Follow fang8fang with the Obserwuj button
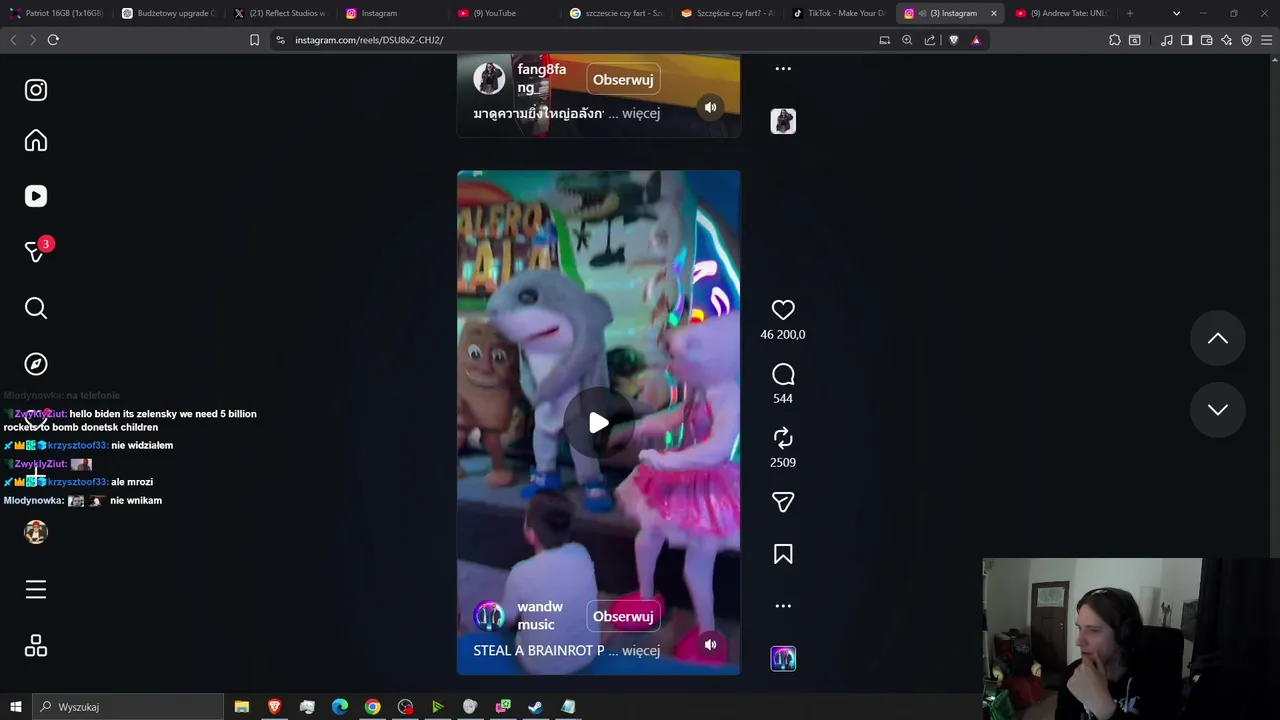Image resolution: width=1280 pixels, height=720 pixels. tap(623, 80)
